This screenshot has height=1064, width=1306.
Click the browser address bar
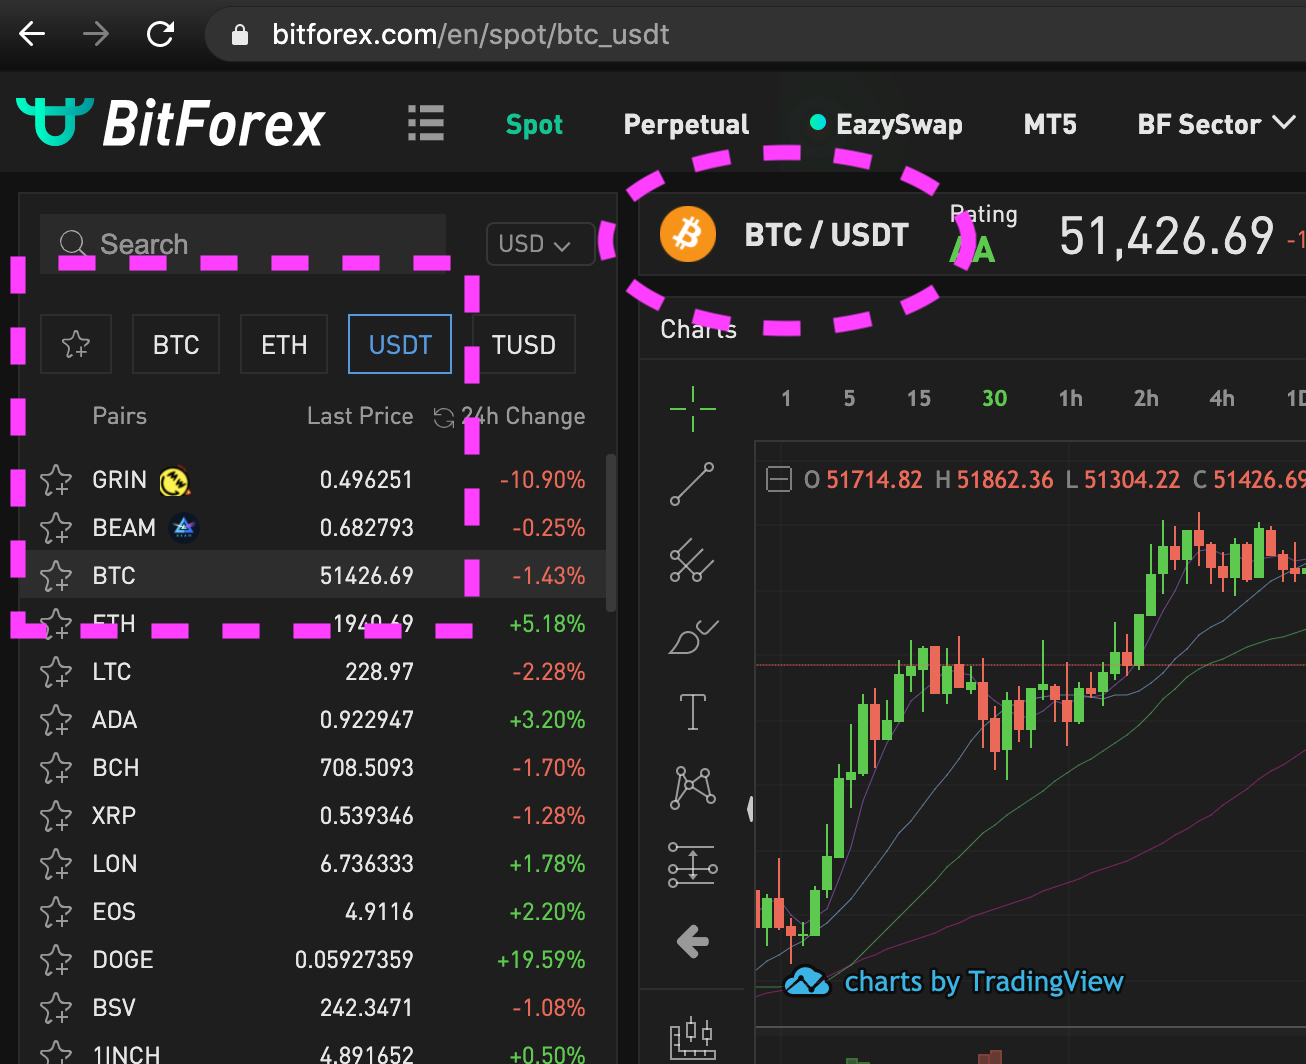click(755, 34)
